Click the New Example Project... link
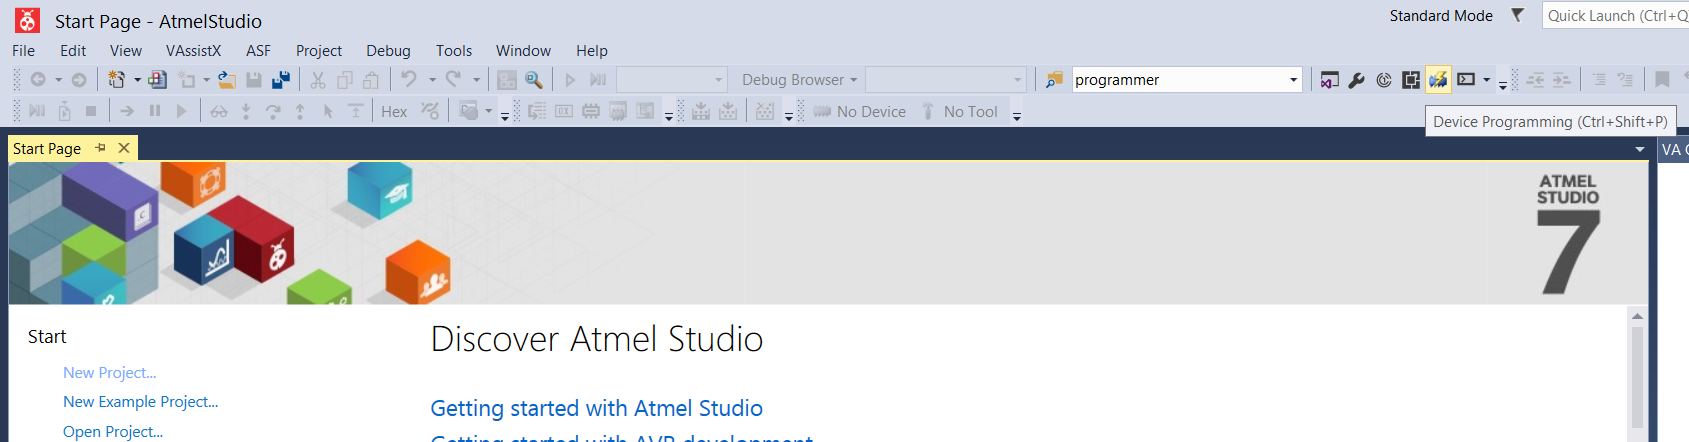 point(140,401)
